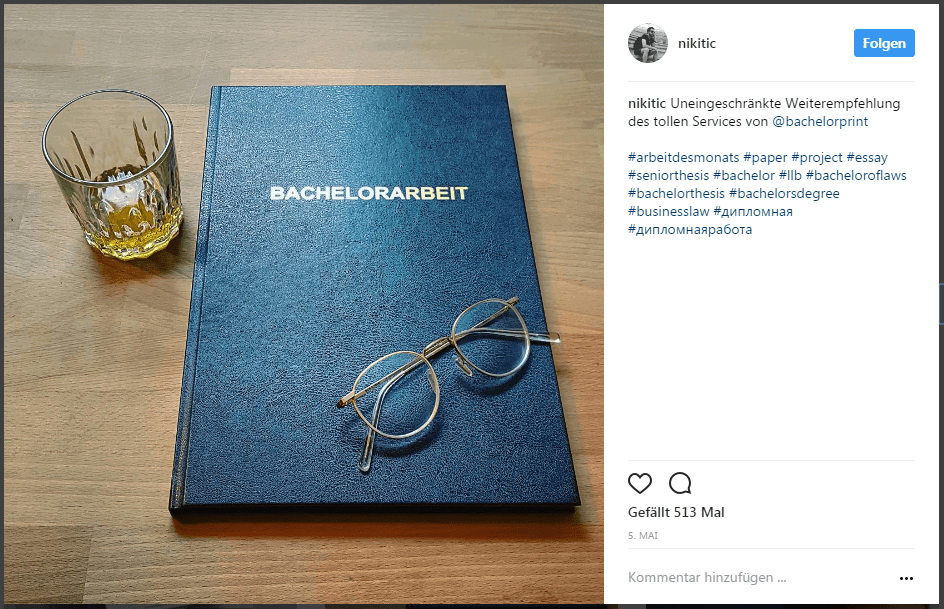
Task: Open nikitic's profile picture
Action: (x=648, y=43)
